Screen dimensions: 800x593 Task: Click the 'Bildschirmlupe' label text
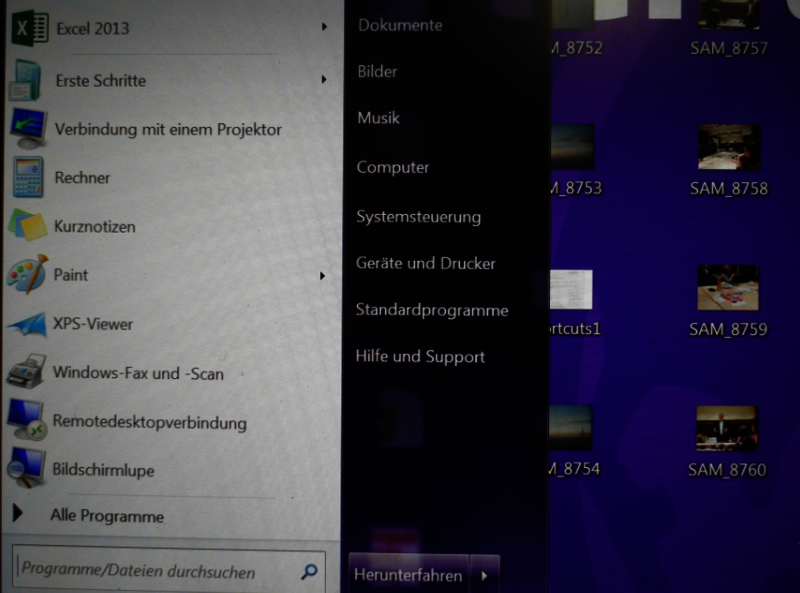pyautogui.click(x=103, y=470)
